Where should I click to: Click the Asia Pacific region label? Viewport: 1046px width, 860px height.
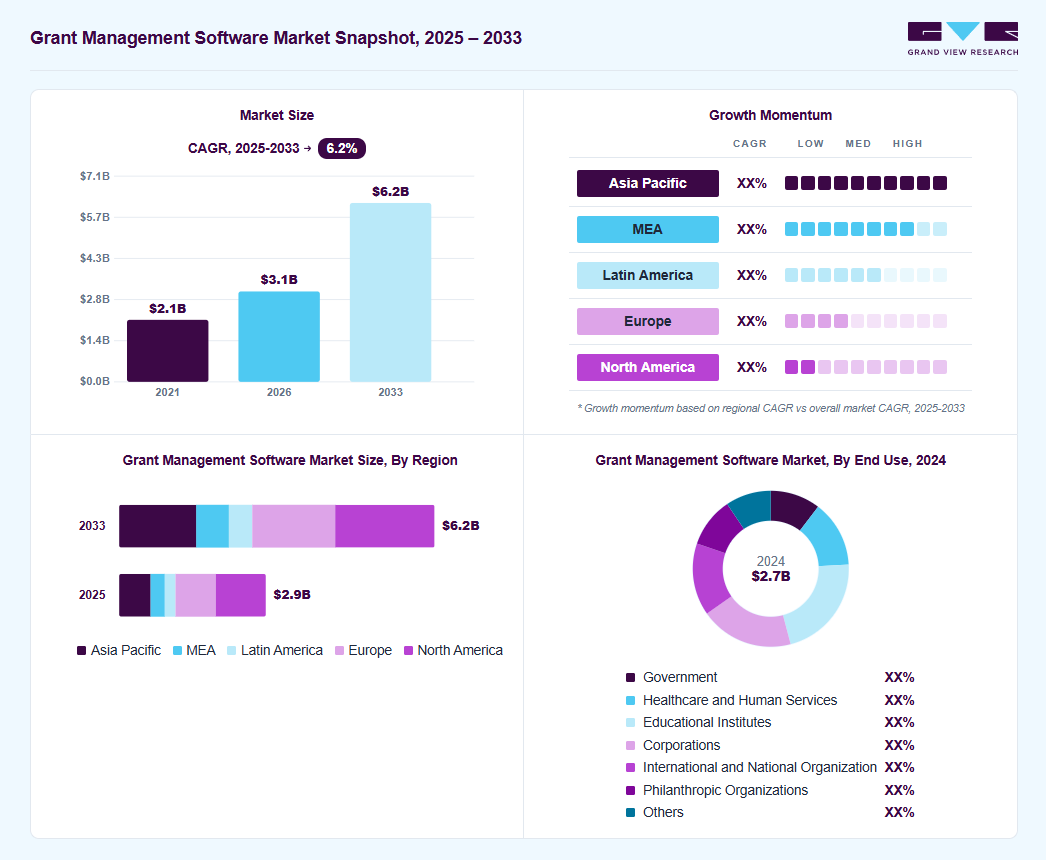click(648, 183)
